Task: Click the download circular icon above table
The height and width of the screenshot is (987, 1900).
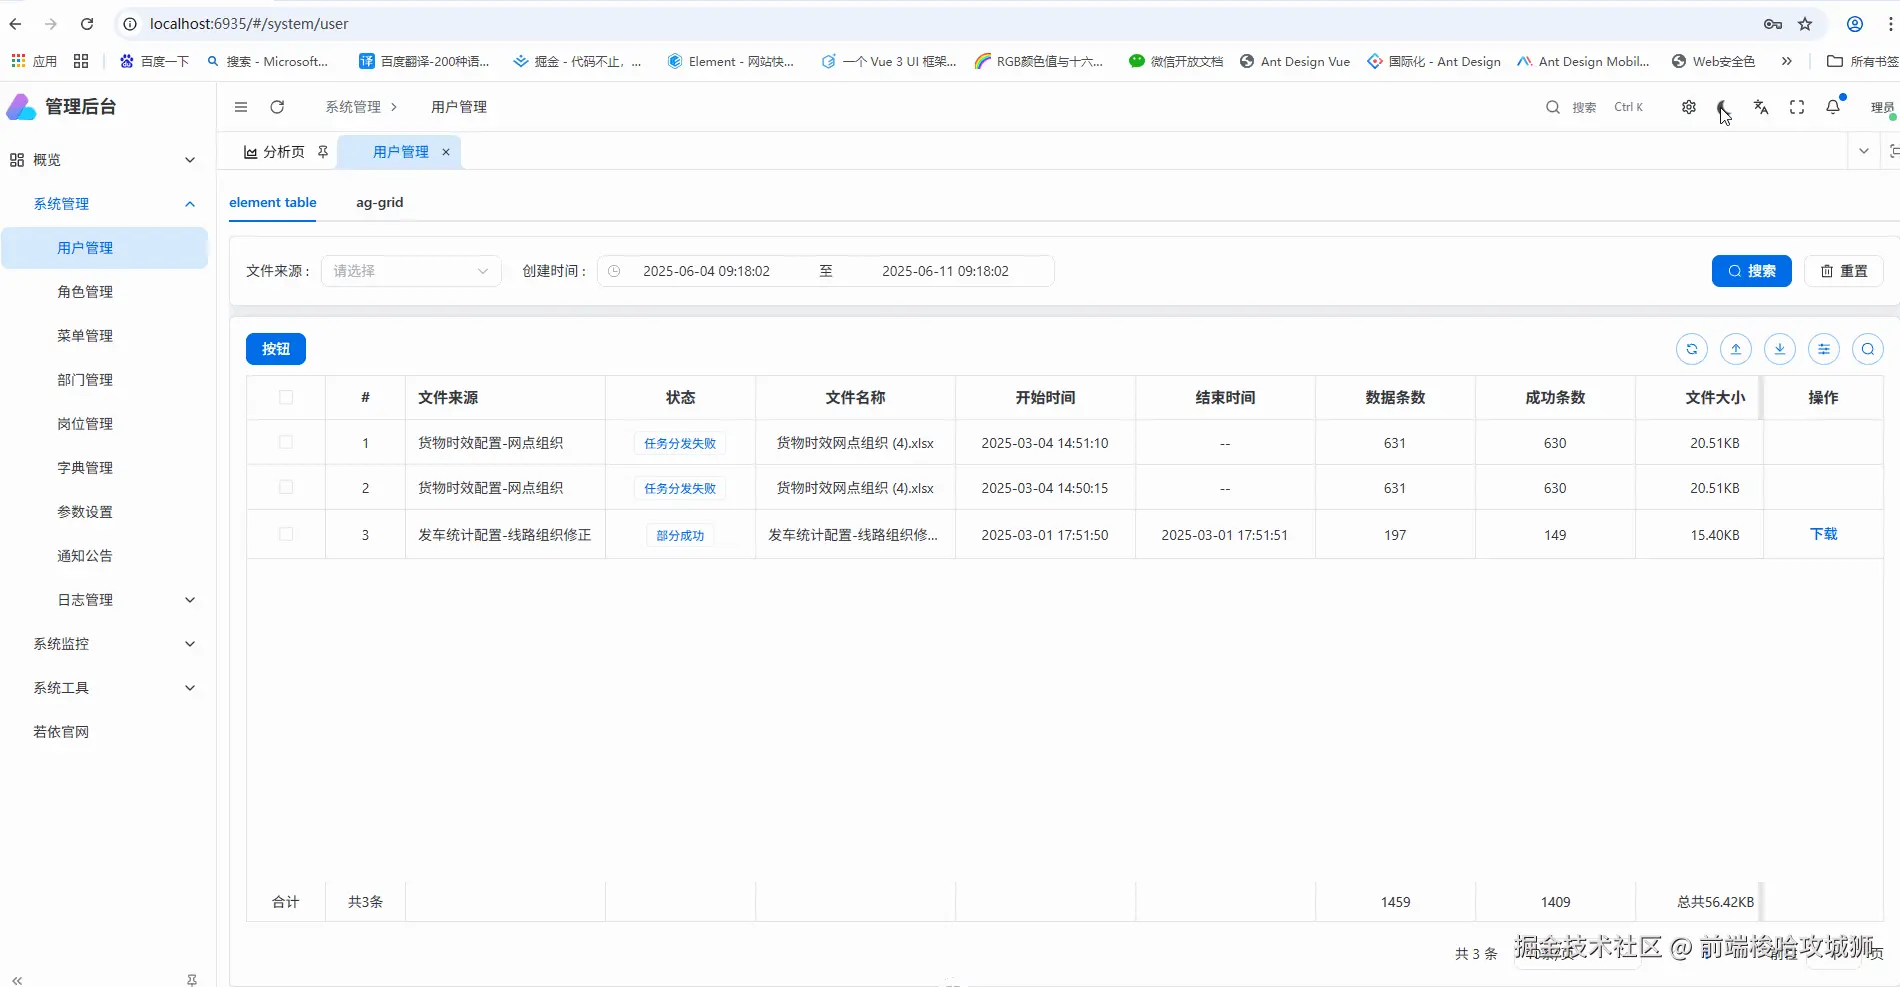Action: (1780, 349)
